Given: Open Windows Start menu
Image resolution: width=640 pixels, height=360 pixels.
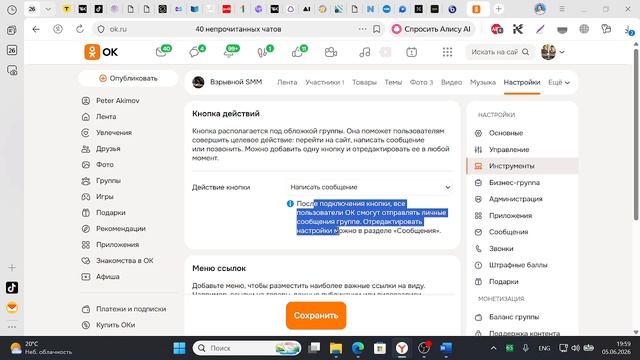Looking at the screenshot, I should click(x=179, y=348).
